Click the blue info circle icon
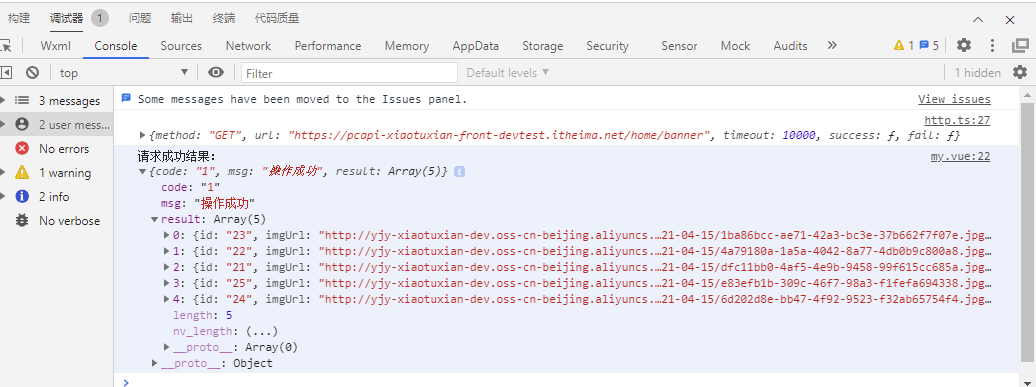1036x387 pixels. tap(22, 196)
